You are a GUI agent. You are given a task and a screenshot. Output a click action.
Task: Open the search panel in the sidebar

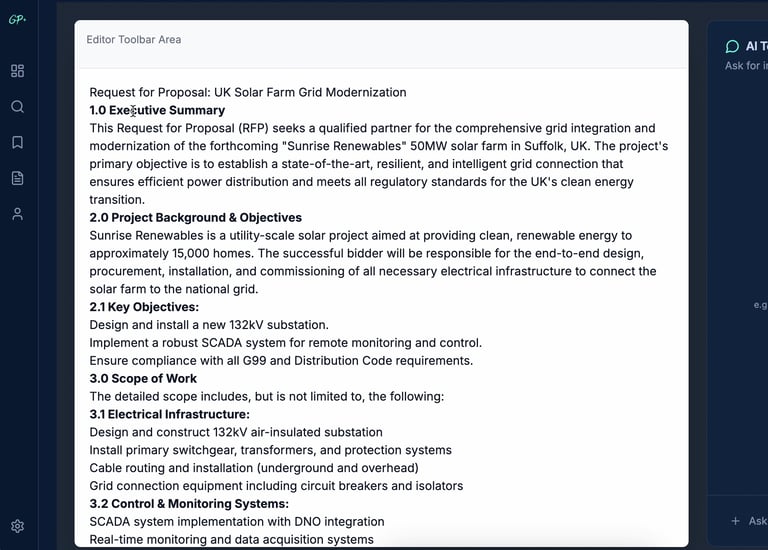[x=17, y=107]
